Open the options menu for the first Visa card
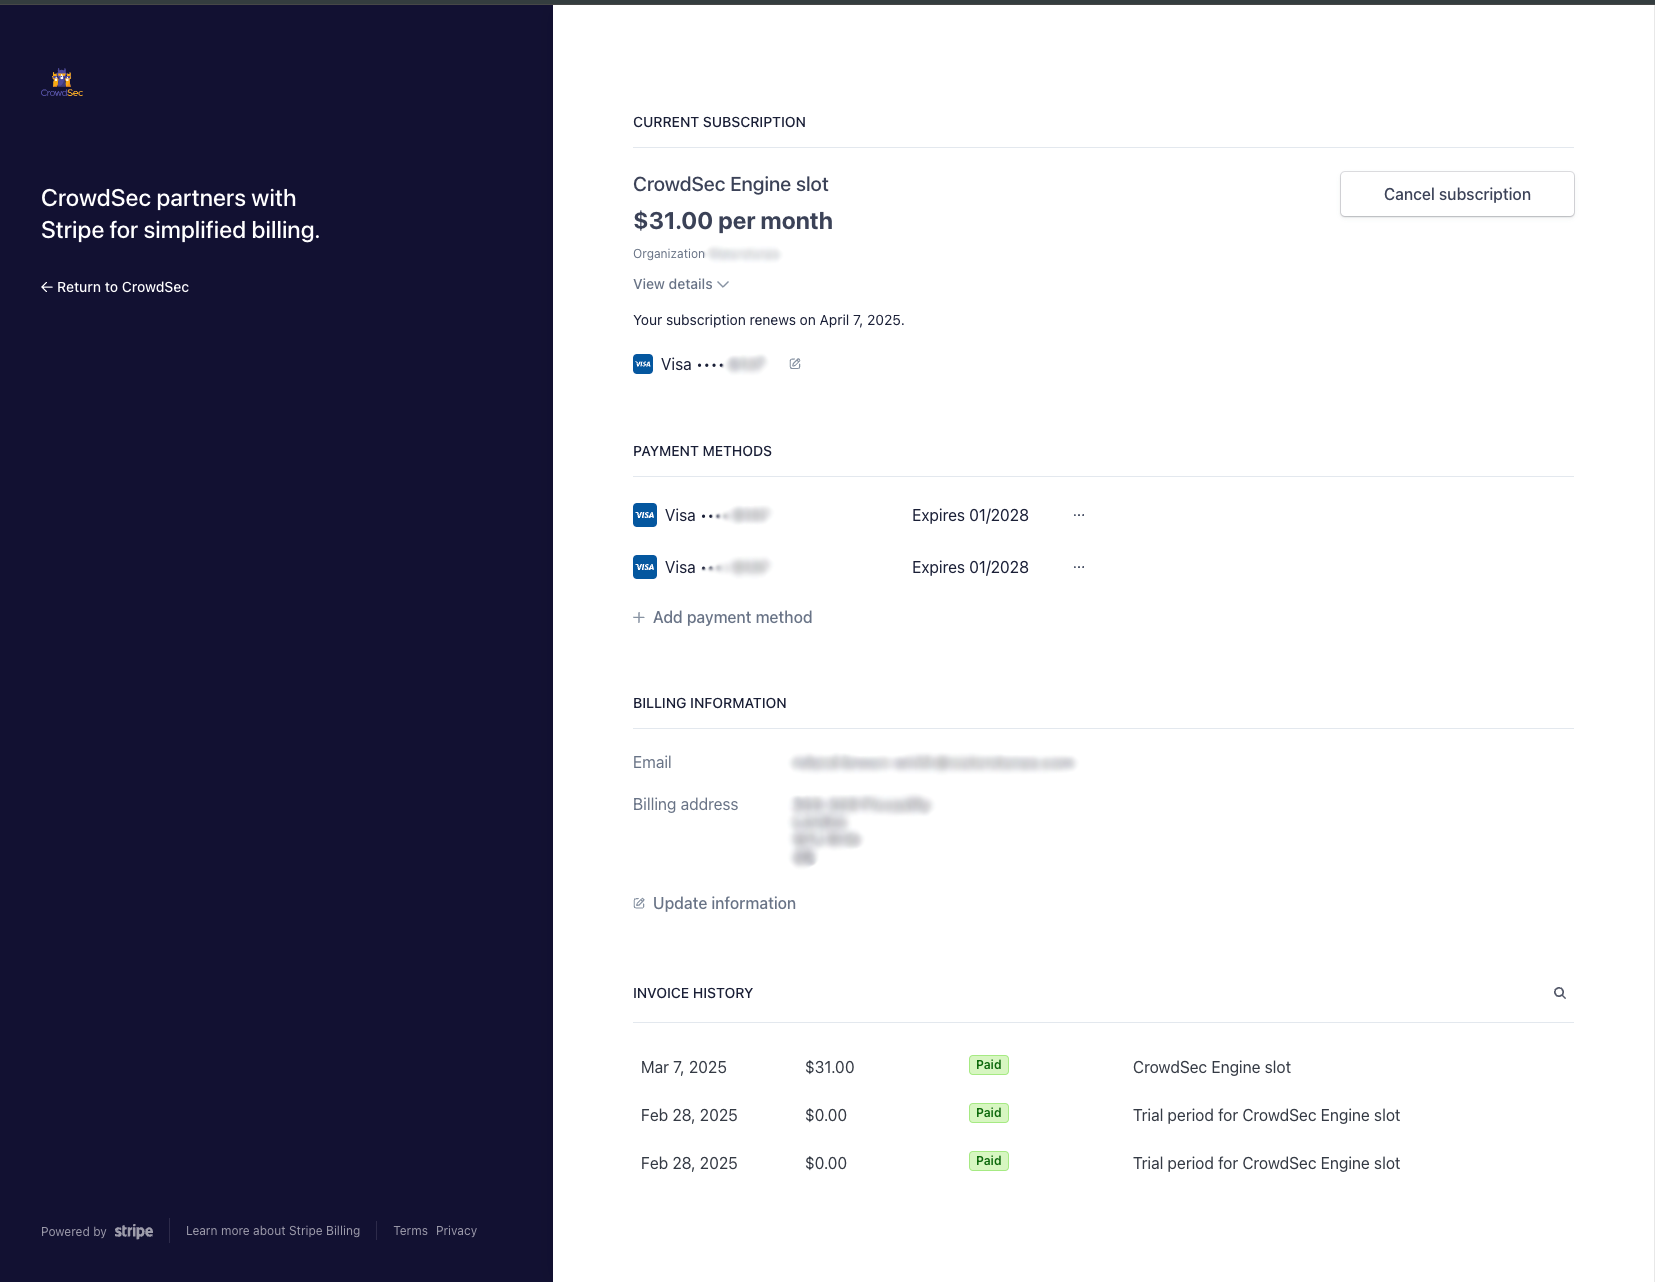Image resolution: width=1655 pixels, height=1282 pixels. (1079, 515)
